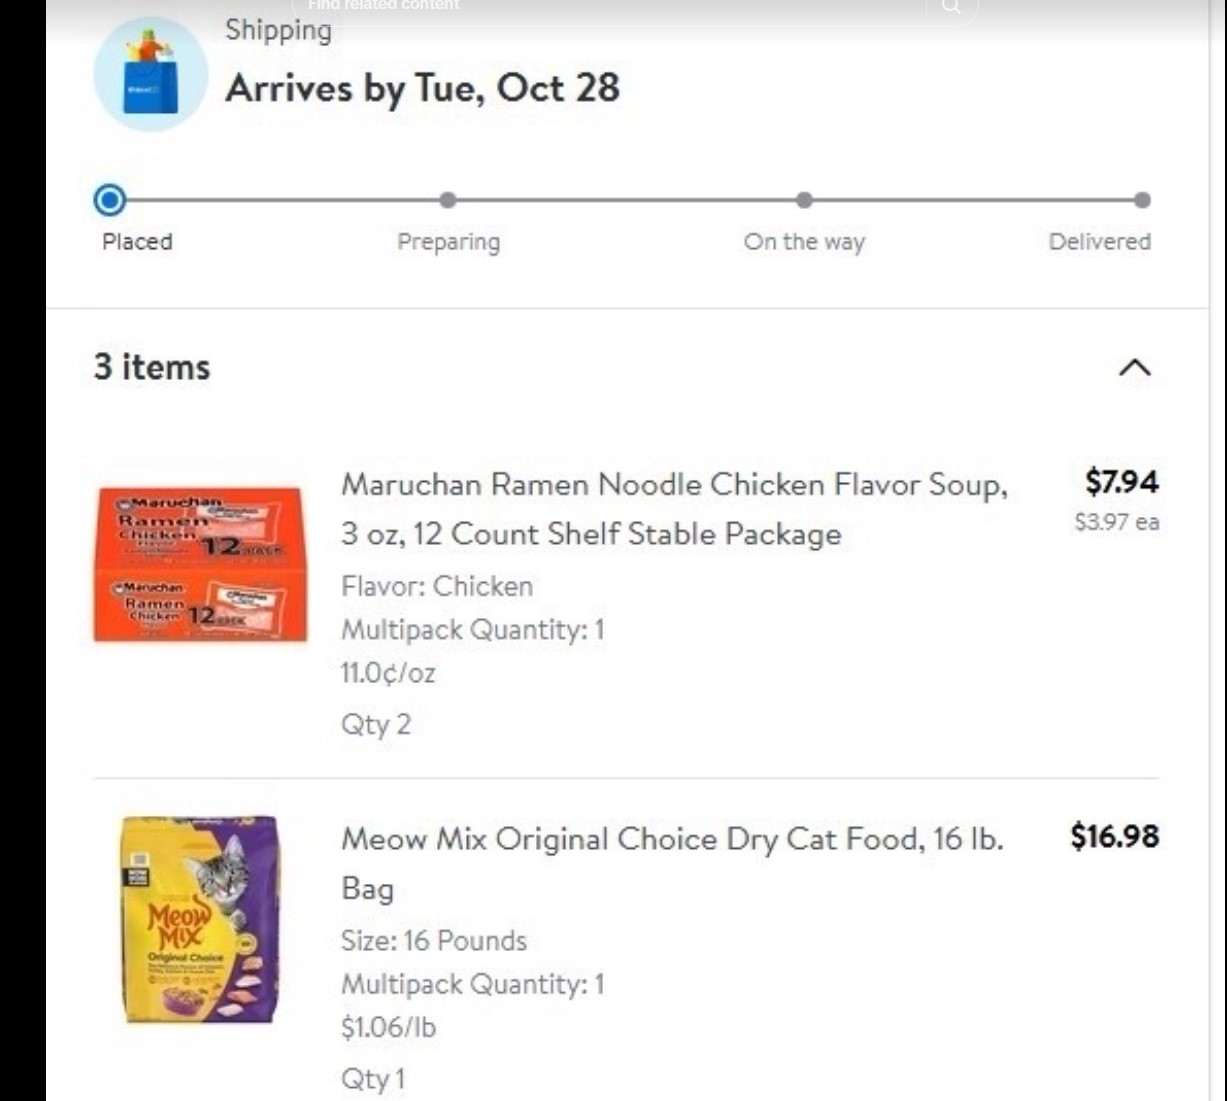1227x1101 pixels.
Task: Click the 3 items section heading
Action: [152, 367]
